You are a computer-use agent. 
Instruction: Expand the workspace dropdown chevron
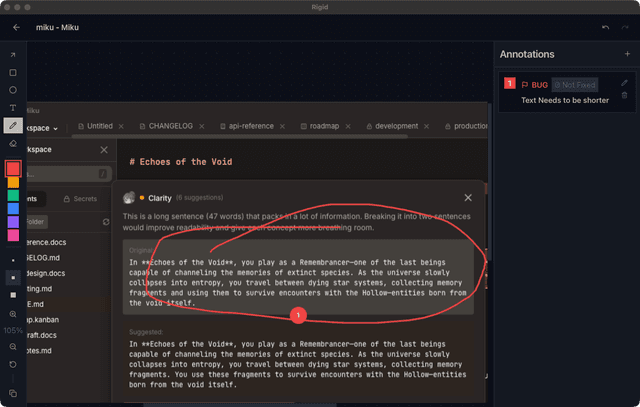click(x=56, y=129)
